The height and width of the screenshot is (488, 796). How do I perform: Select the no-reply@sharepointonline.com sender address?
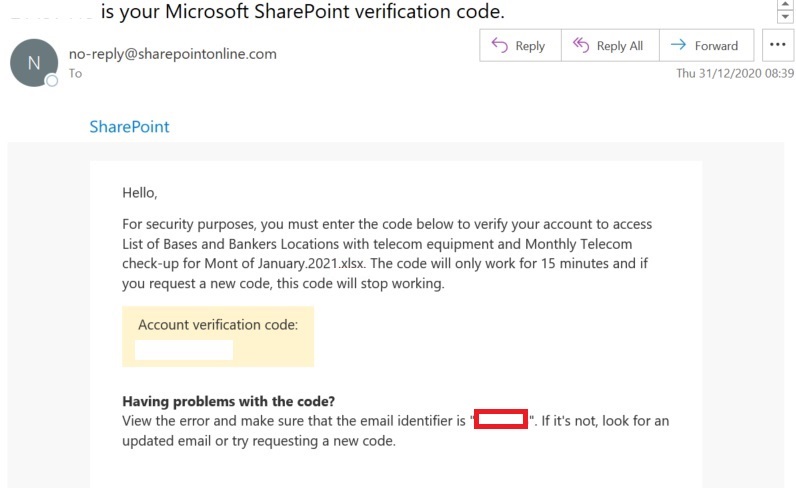click(x=172, y=54)
